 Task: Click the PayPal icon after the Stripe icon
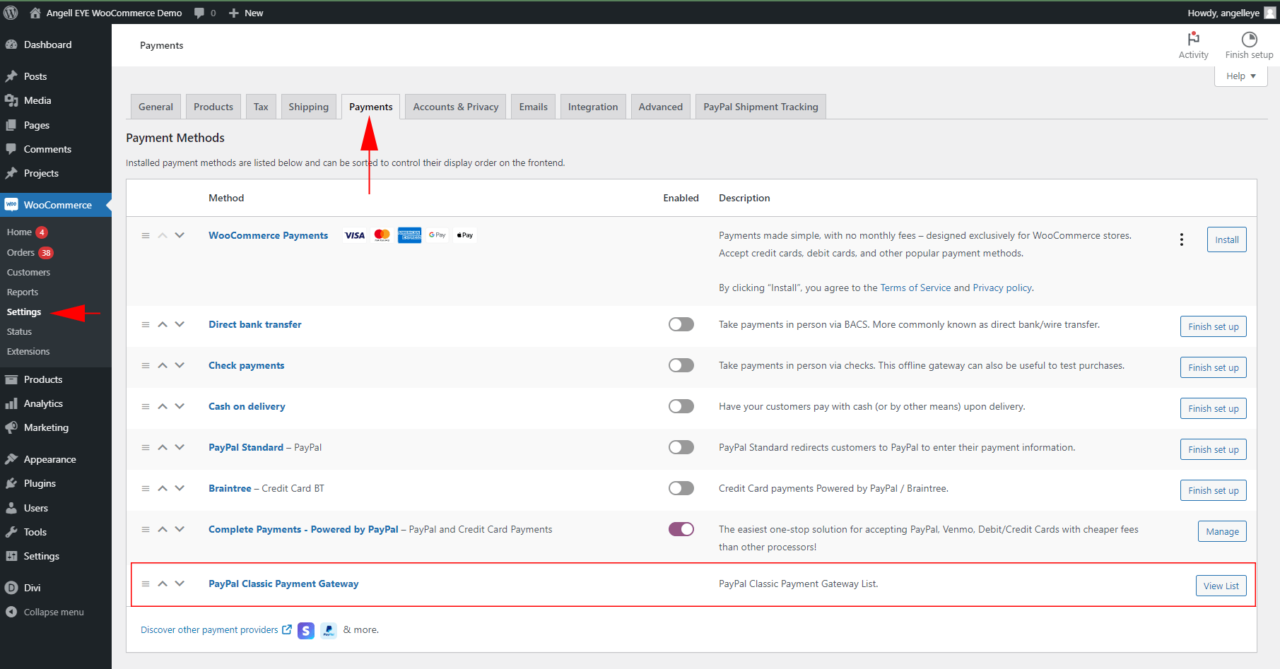click(329, 630)
